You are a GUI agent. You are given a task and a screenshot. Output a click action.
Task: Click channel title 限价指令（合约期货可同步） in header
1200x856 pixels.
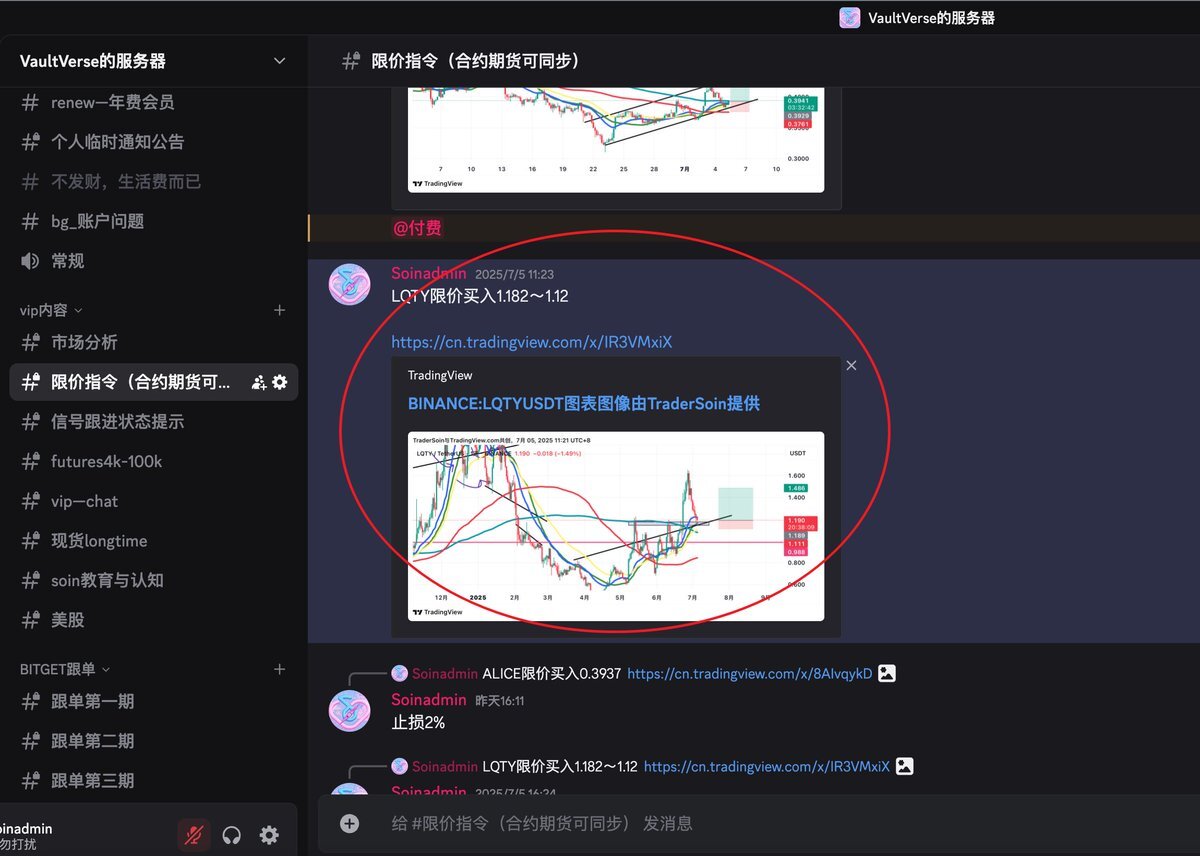(476, 61)
